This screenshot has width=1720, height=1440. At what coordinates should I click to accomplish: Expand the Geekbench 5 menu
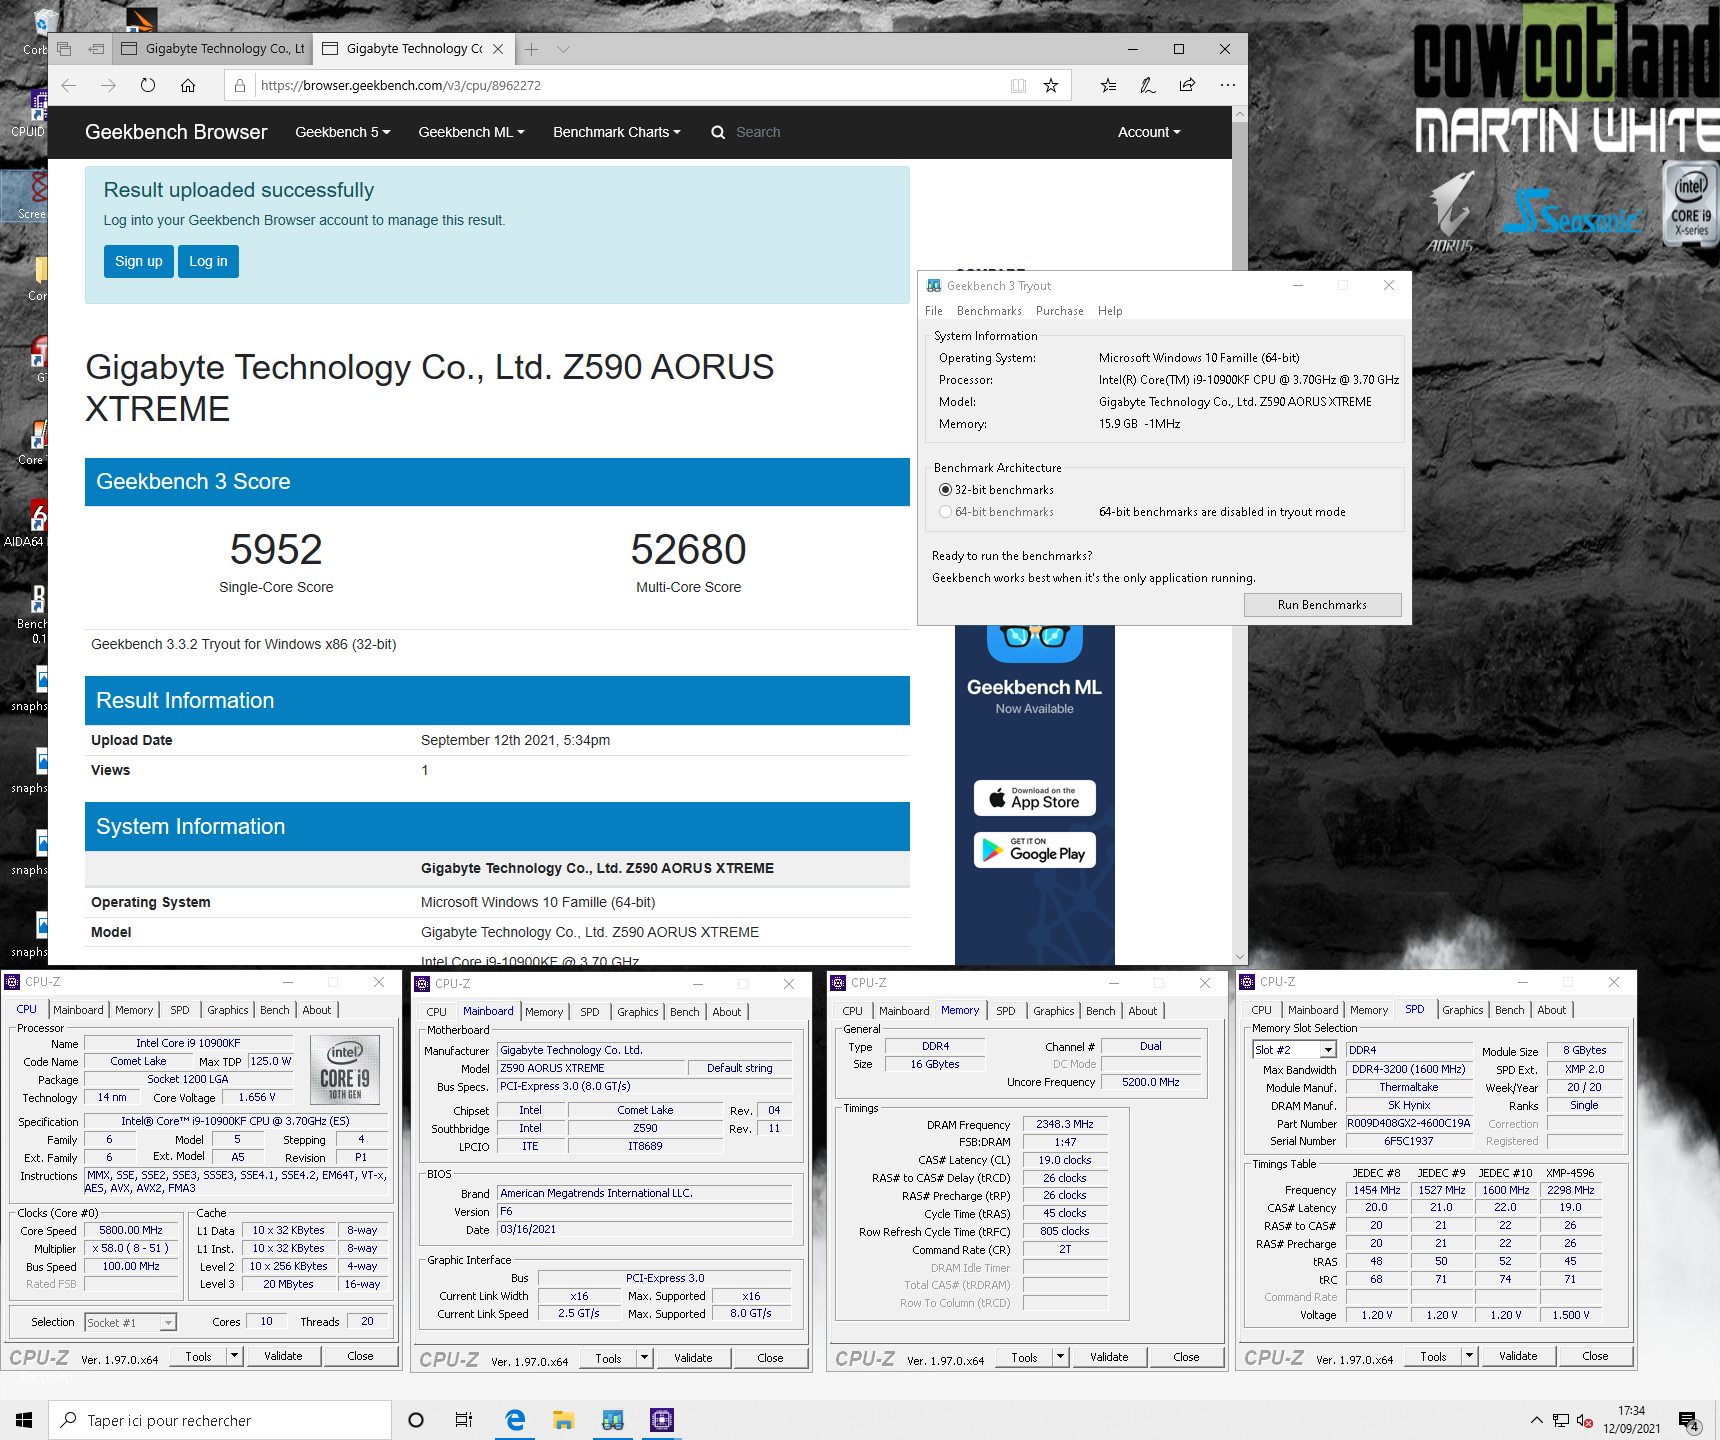[343, 132]
